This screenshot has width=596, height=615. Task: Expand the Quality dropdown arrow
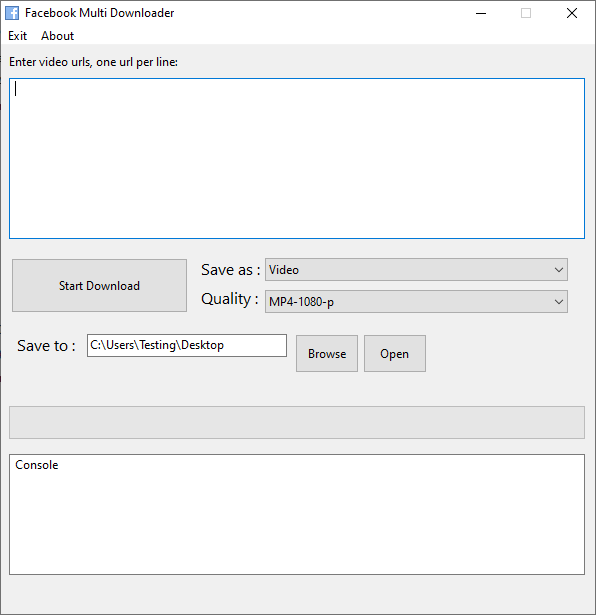(559, 302)
